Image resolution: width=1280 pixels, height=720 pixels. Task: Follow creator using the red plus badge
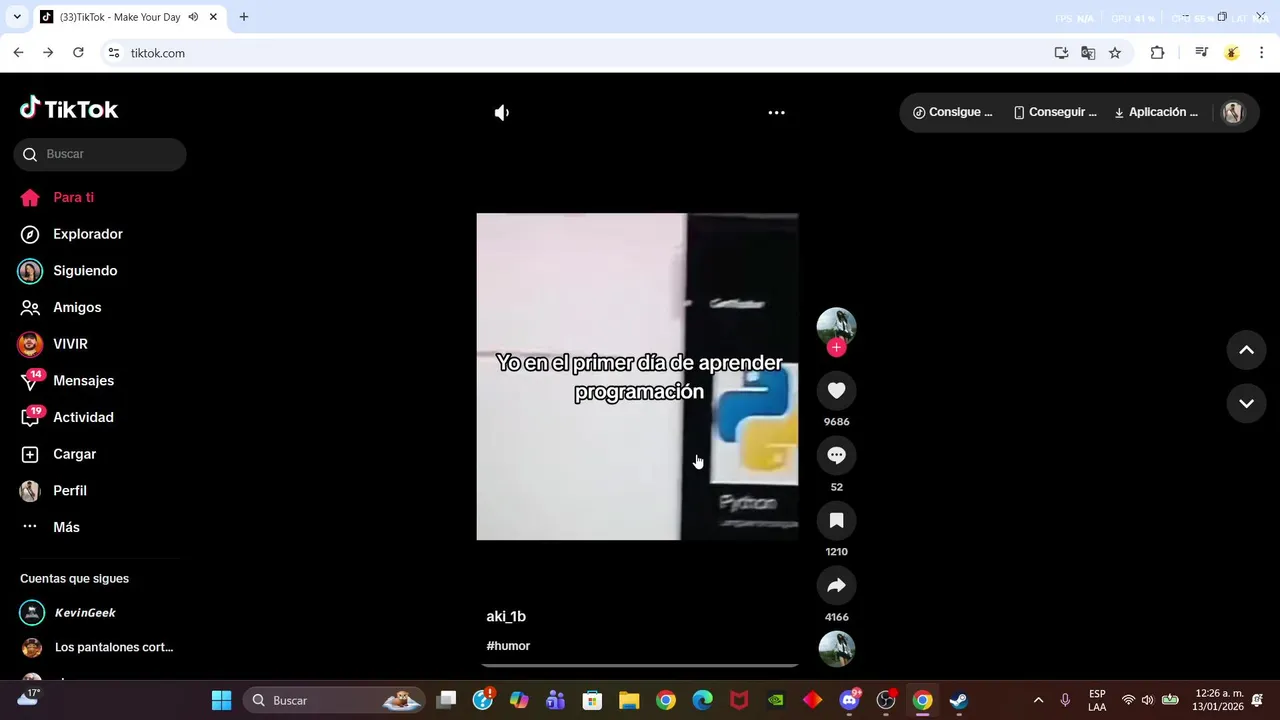[x=837, y=347]
